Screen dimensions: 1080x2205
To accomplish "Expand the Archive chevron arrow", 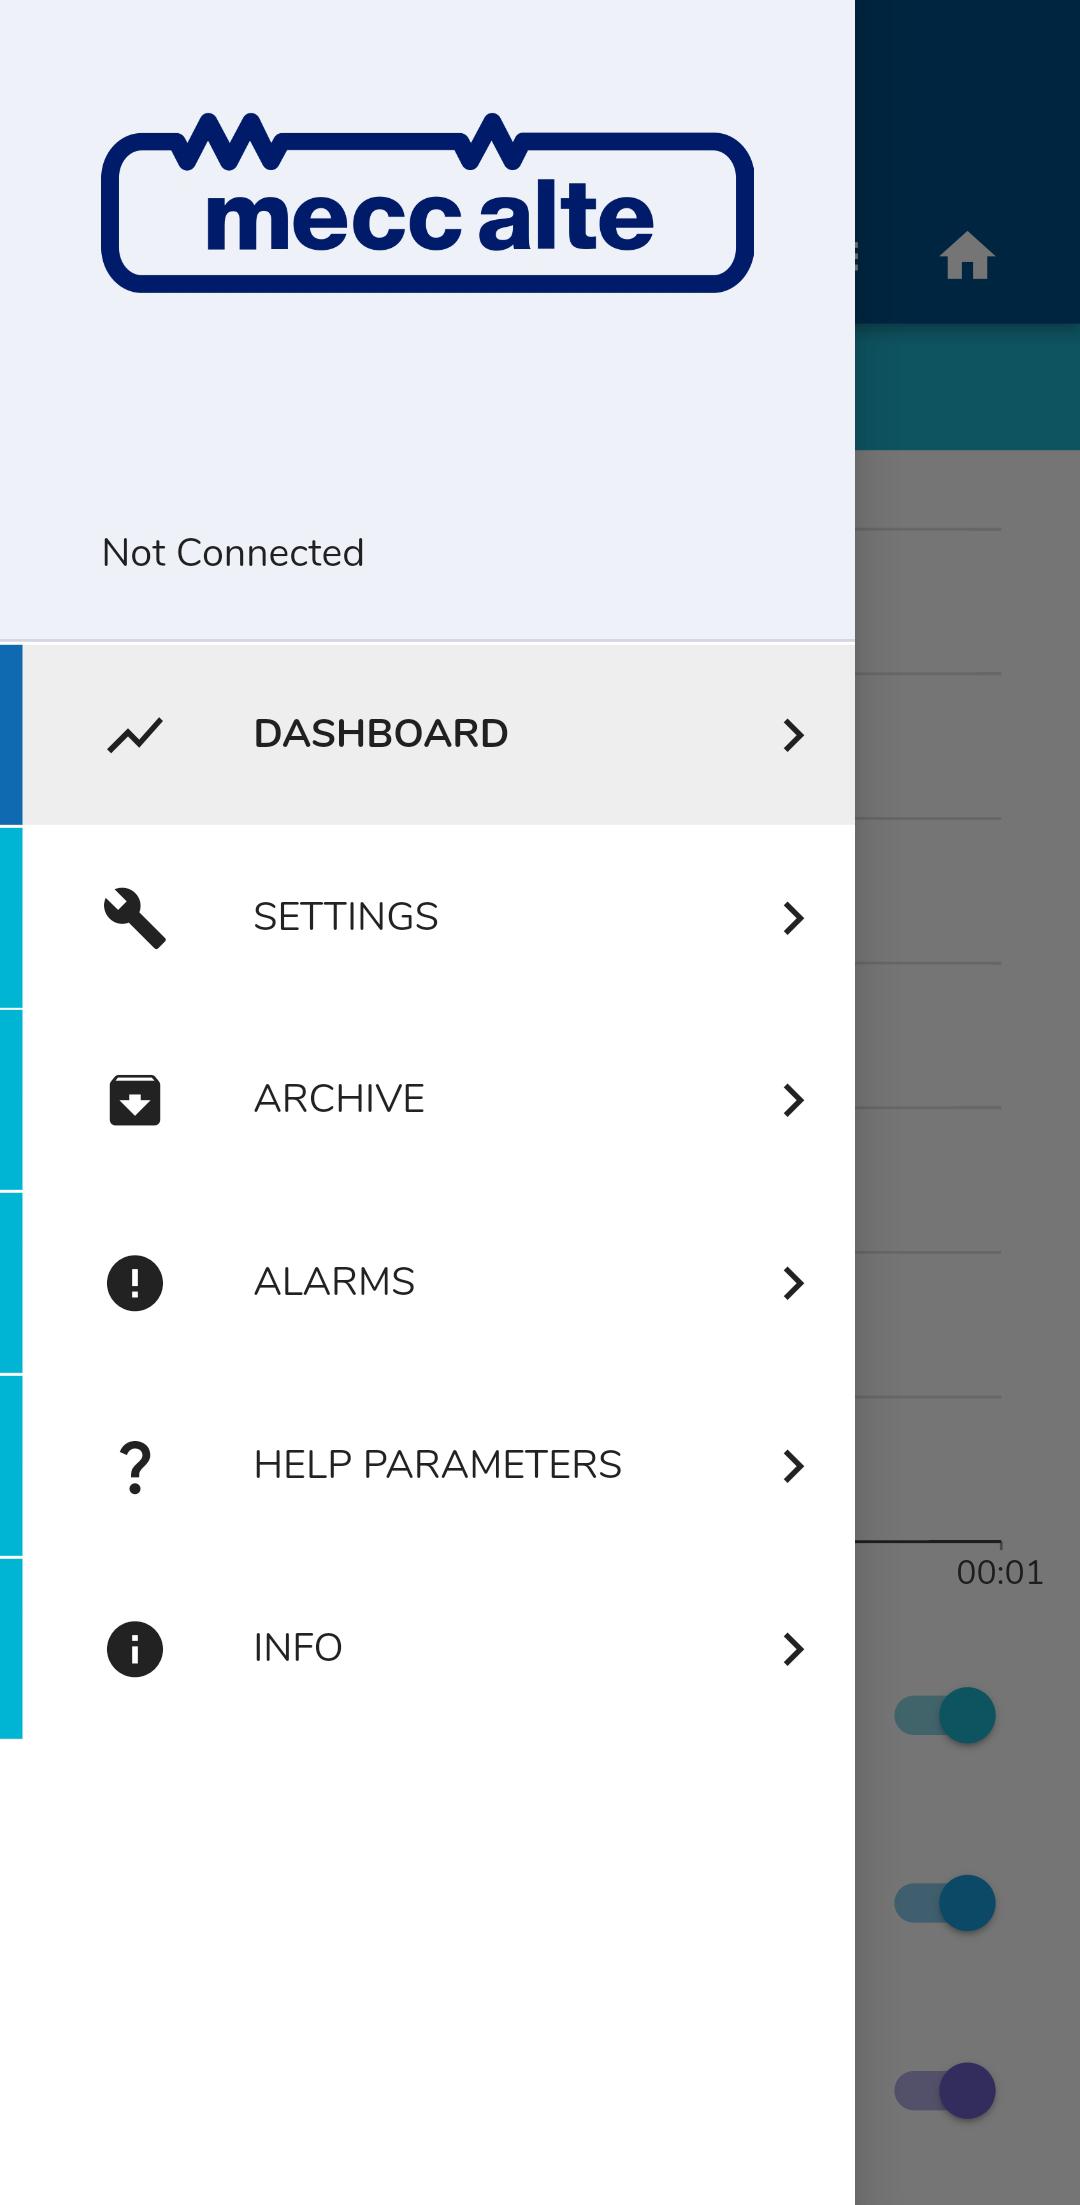I will click(793, 1100).
